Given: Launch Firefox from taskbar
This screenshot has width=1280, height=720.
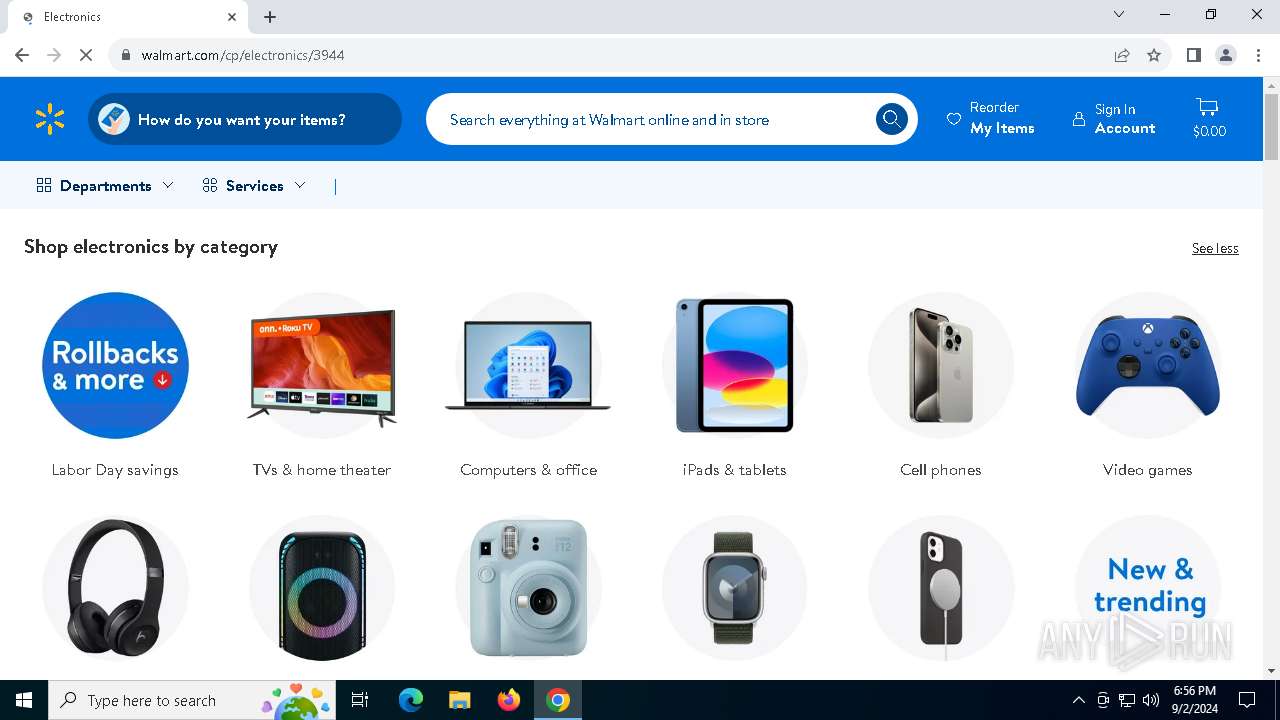Looking at the screenshot, I should [509, 700].
